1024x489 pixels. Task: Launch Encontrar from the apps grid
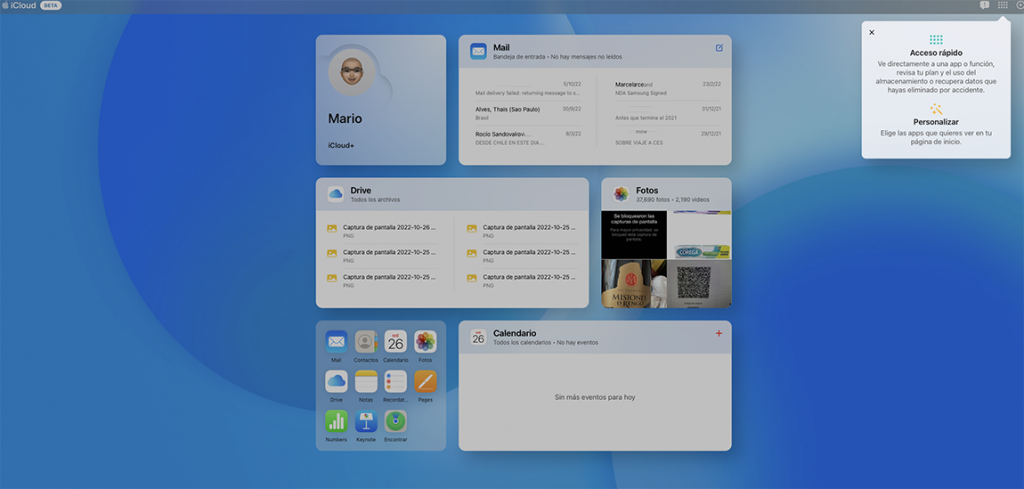[396, 421]
